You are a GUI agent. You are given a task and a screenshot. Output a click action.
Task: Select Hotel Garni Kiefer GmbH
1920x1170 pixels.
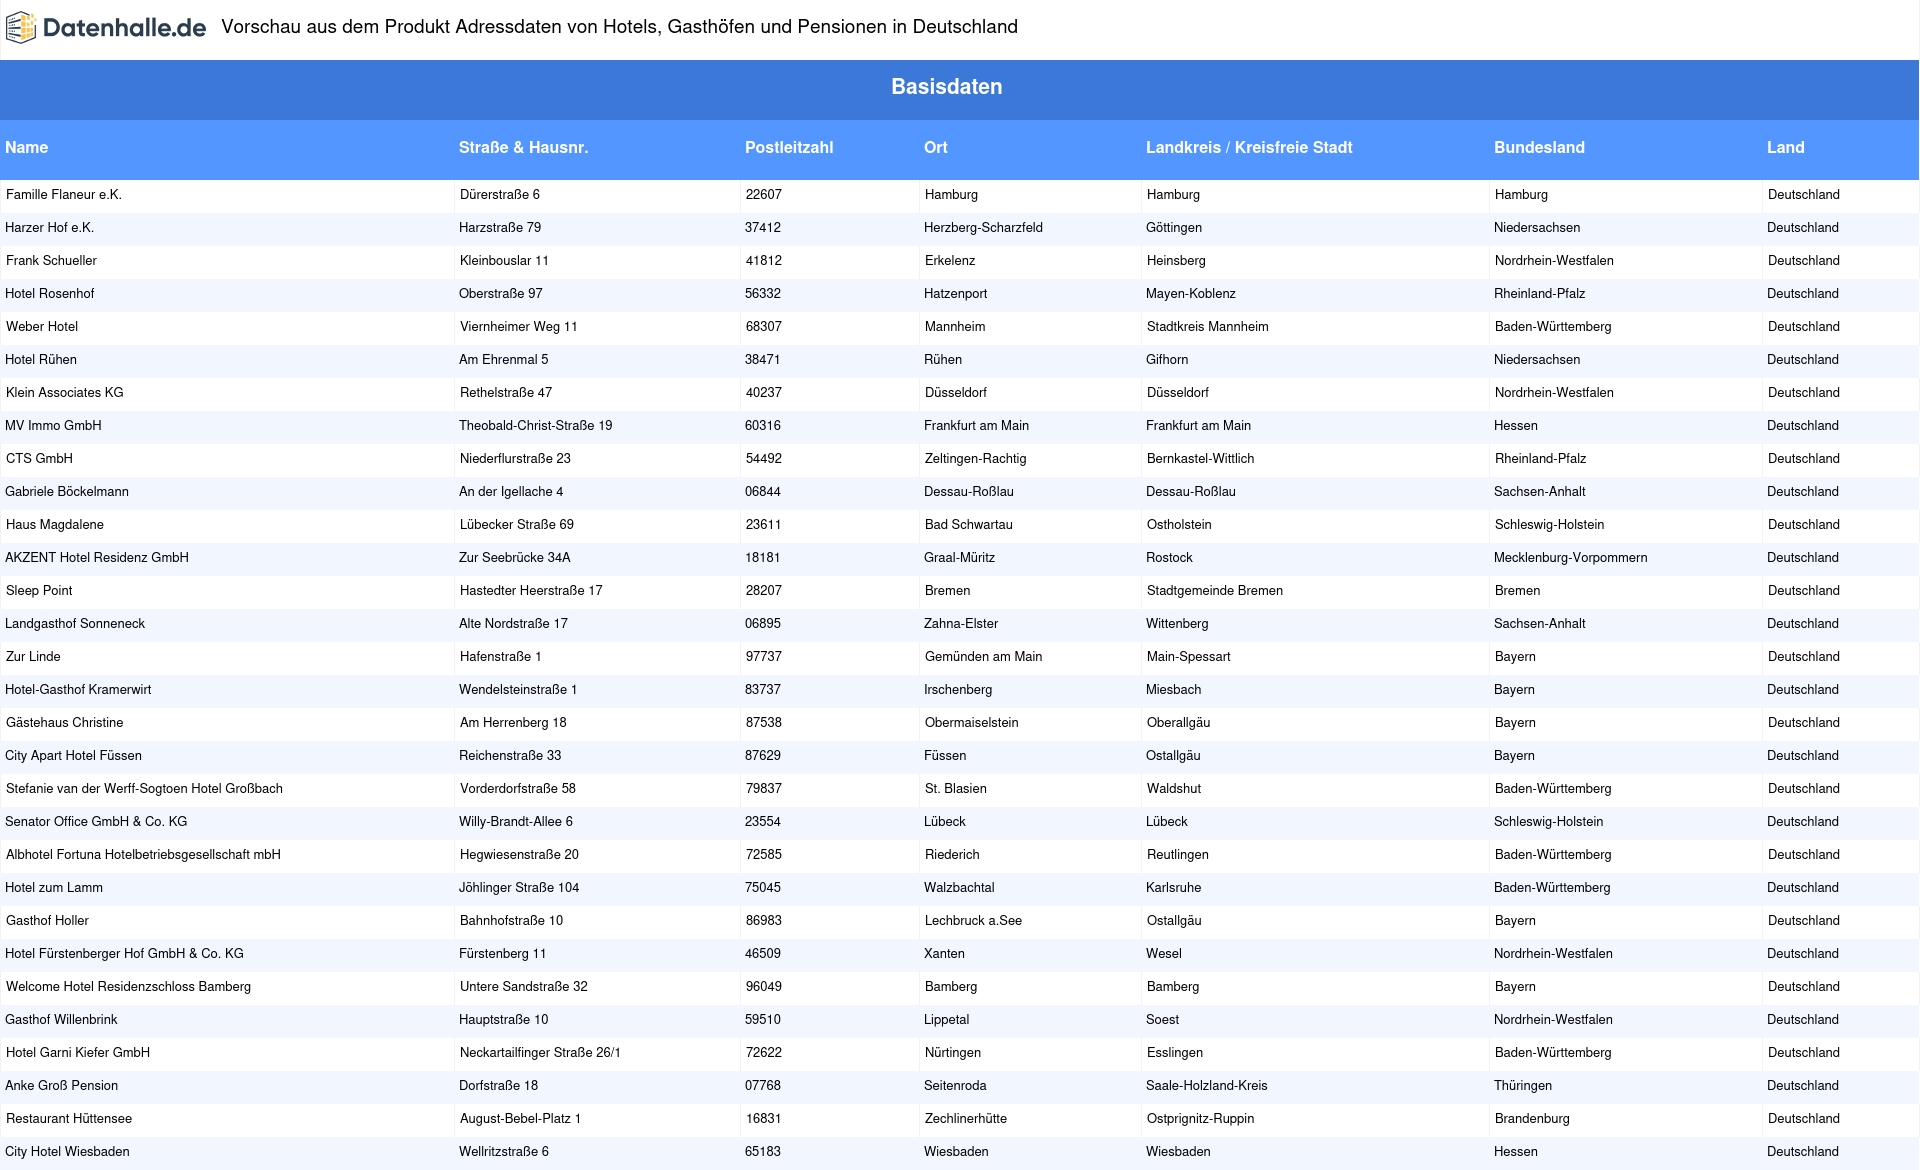point(78,1053)
